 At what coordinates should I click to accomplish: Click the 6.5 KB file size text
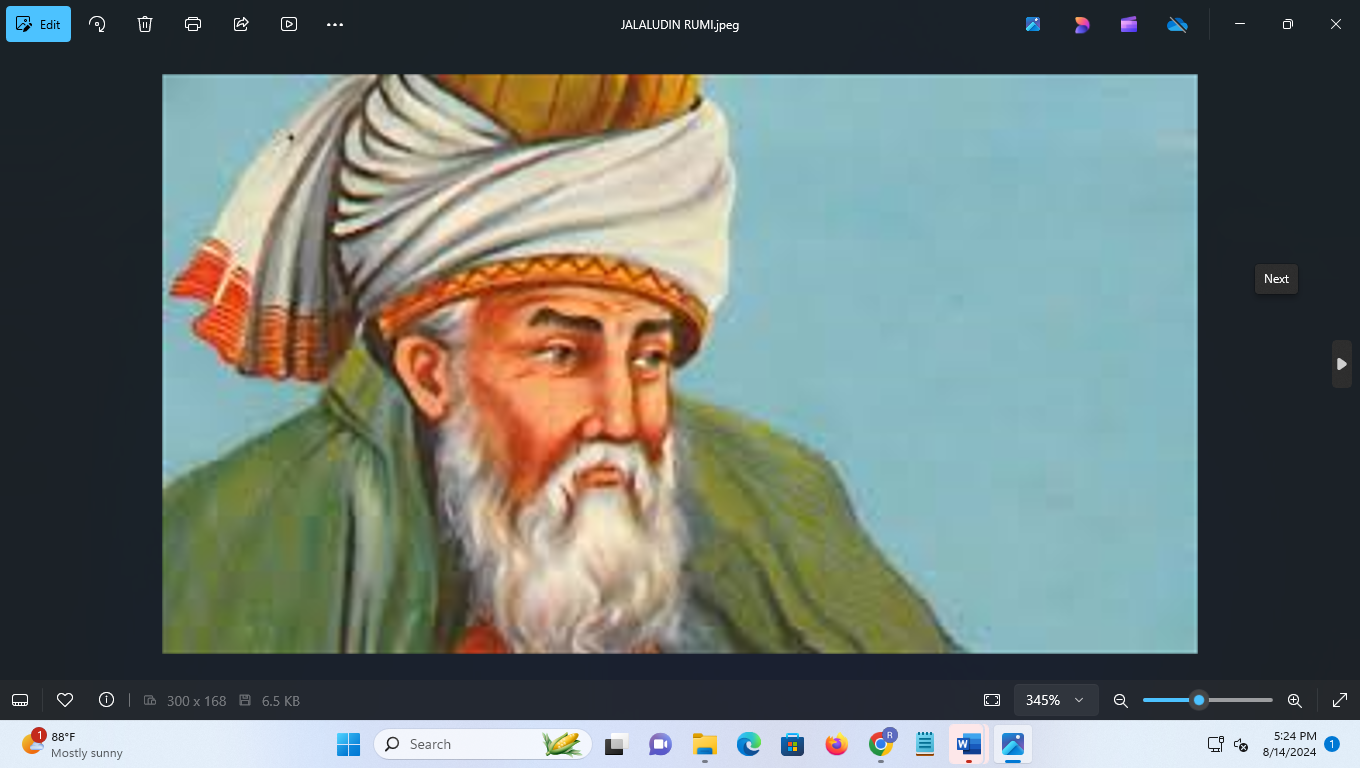click(x=281, y=701)
